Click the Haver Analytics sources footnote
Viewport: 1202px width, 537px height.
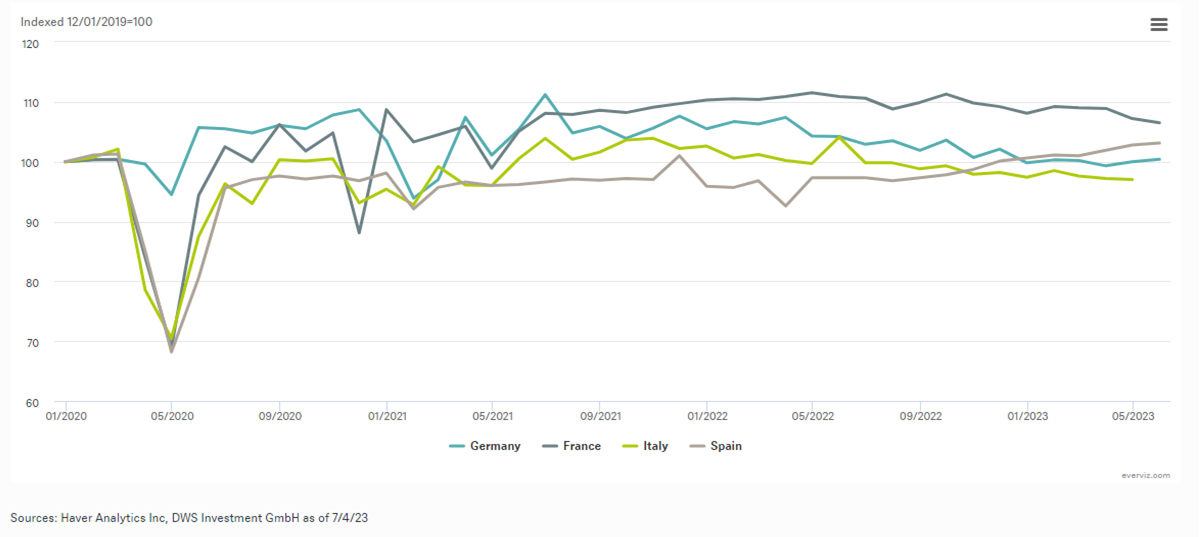(x=189, y=517)
